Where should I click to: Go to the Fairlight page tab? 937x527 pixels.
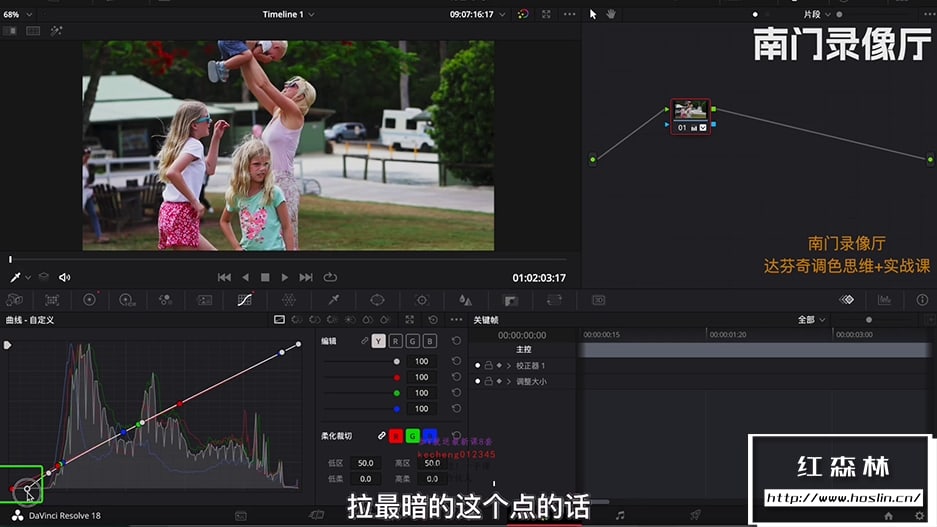click(x=620, y=515)
